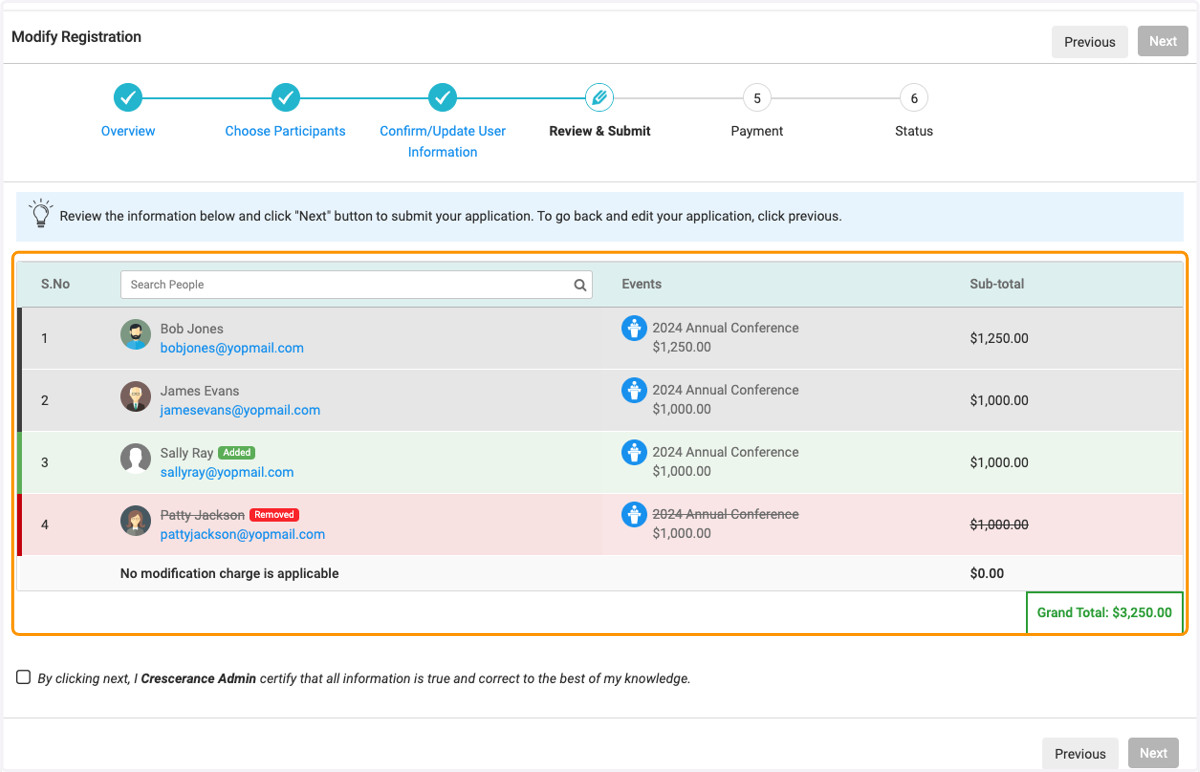The height and width of the screenshot is (772, 1200).
Task: Click the Modify Registration heading
Action: [x=77, y=37]
